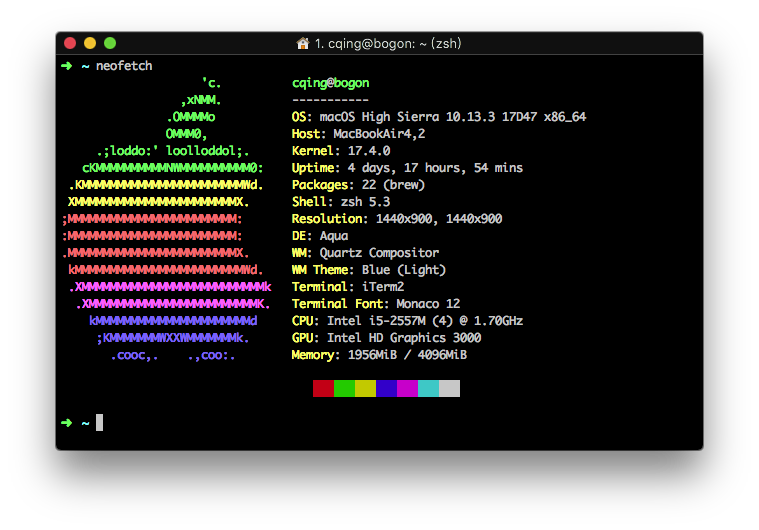Click the 'Packages: 22 (brew)' line
This screenshot has width=759, height=530.
(x=358, y=185)
